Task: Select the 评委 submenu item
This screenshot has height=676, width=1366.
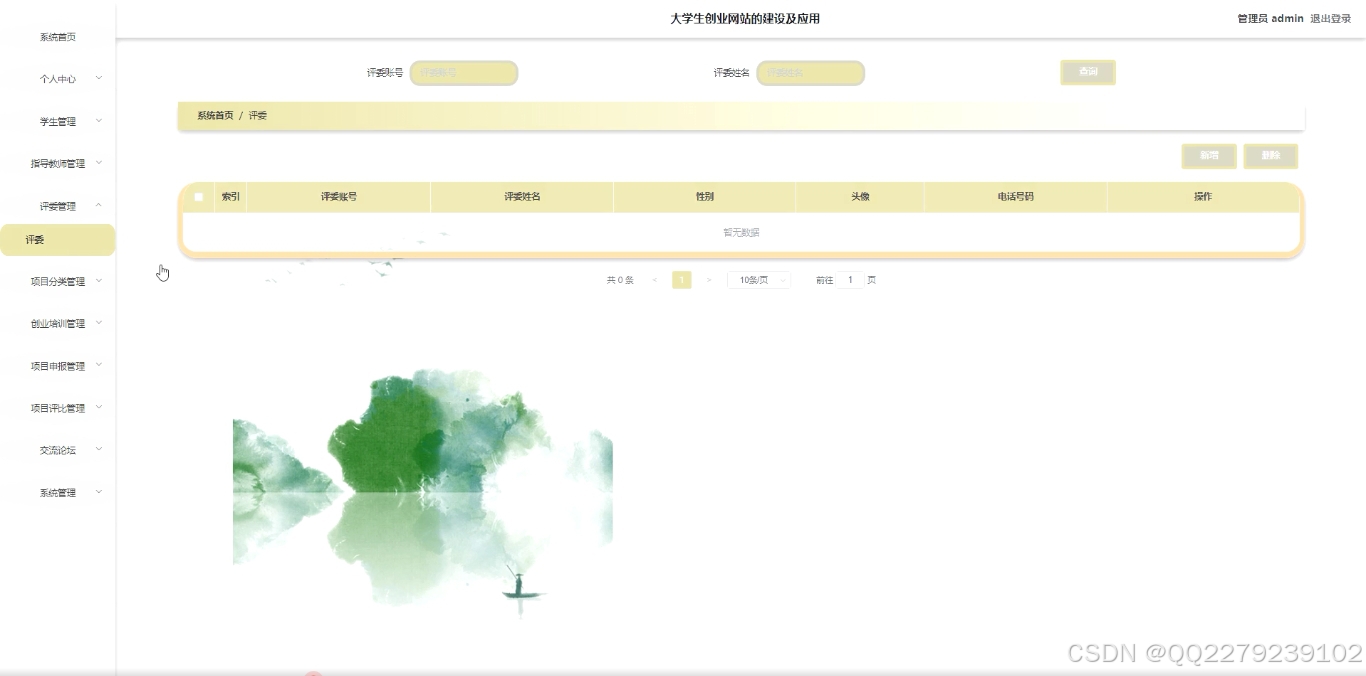Action: coord(57,240)
